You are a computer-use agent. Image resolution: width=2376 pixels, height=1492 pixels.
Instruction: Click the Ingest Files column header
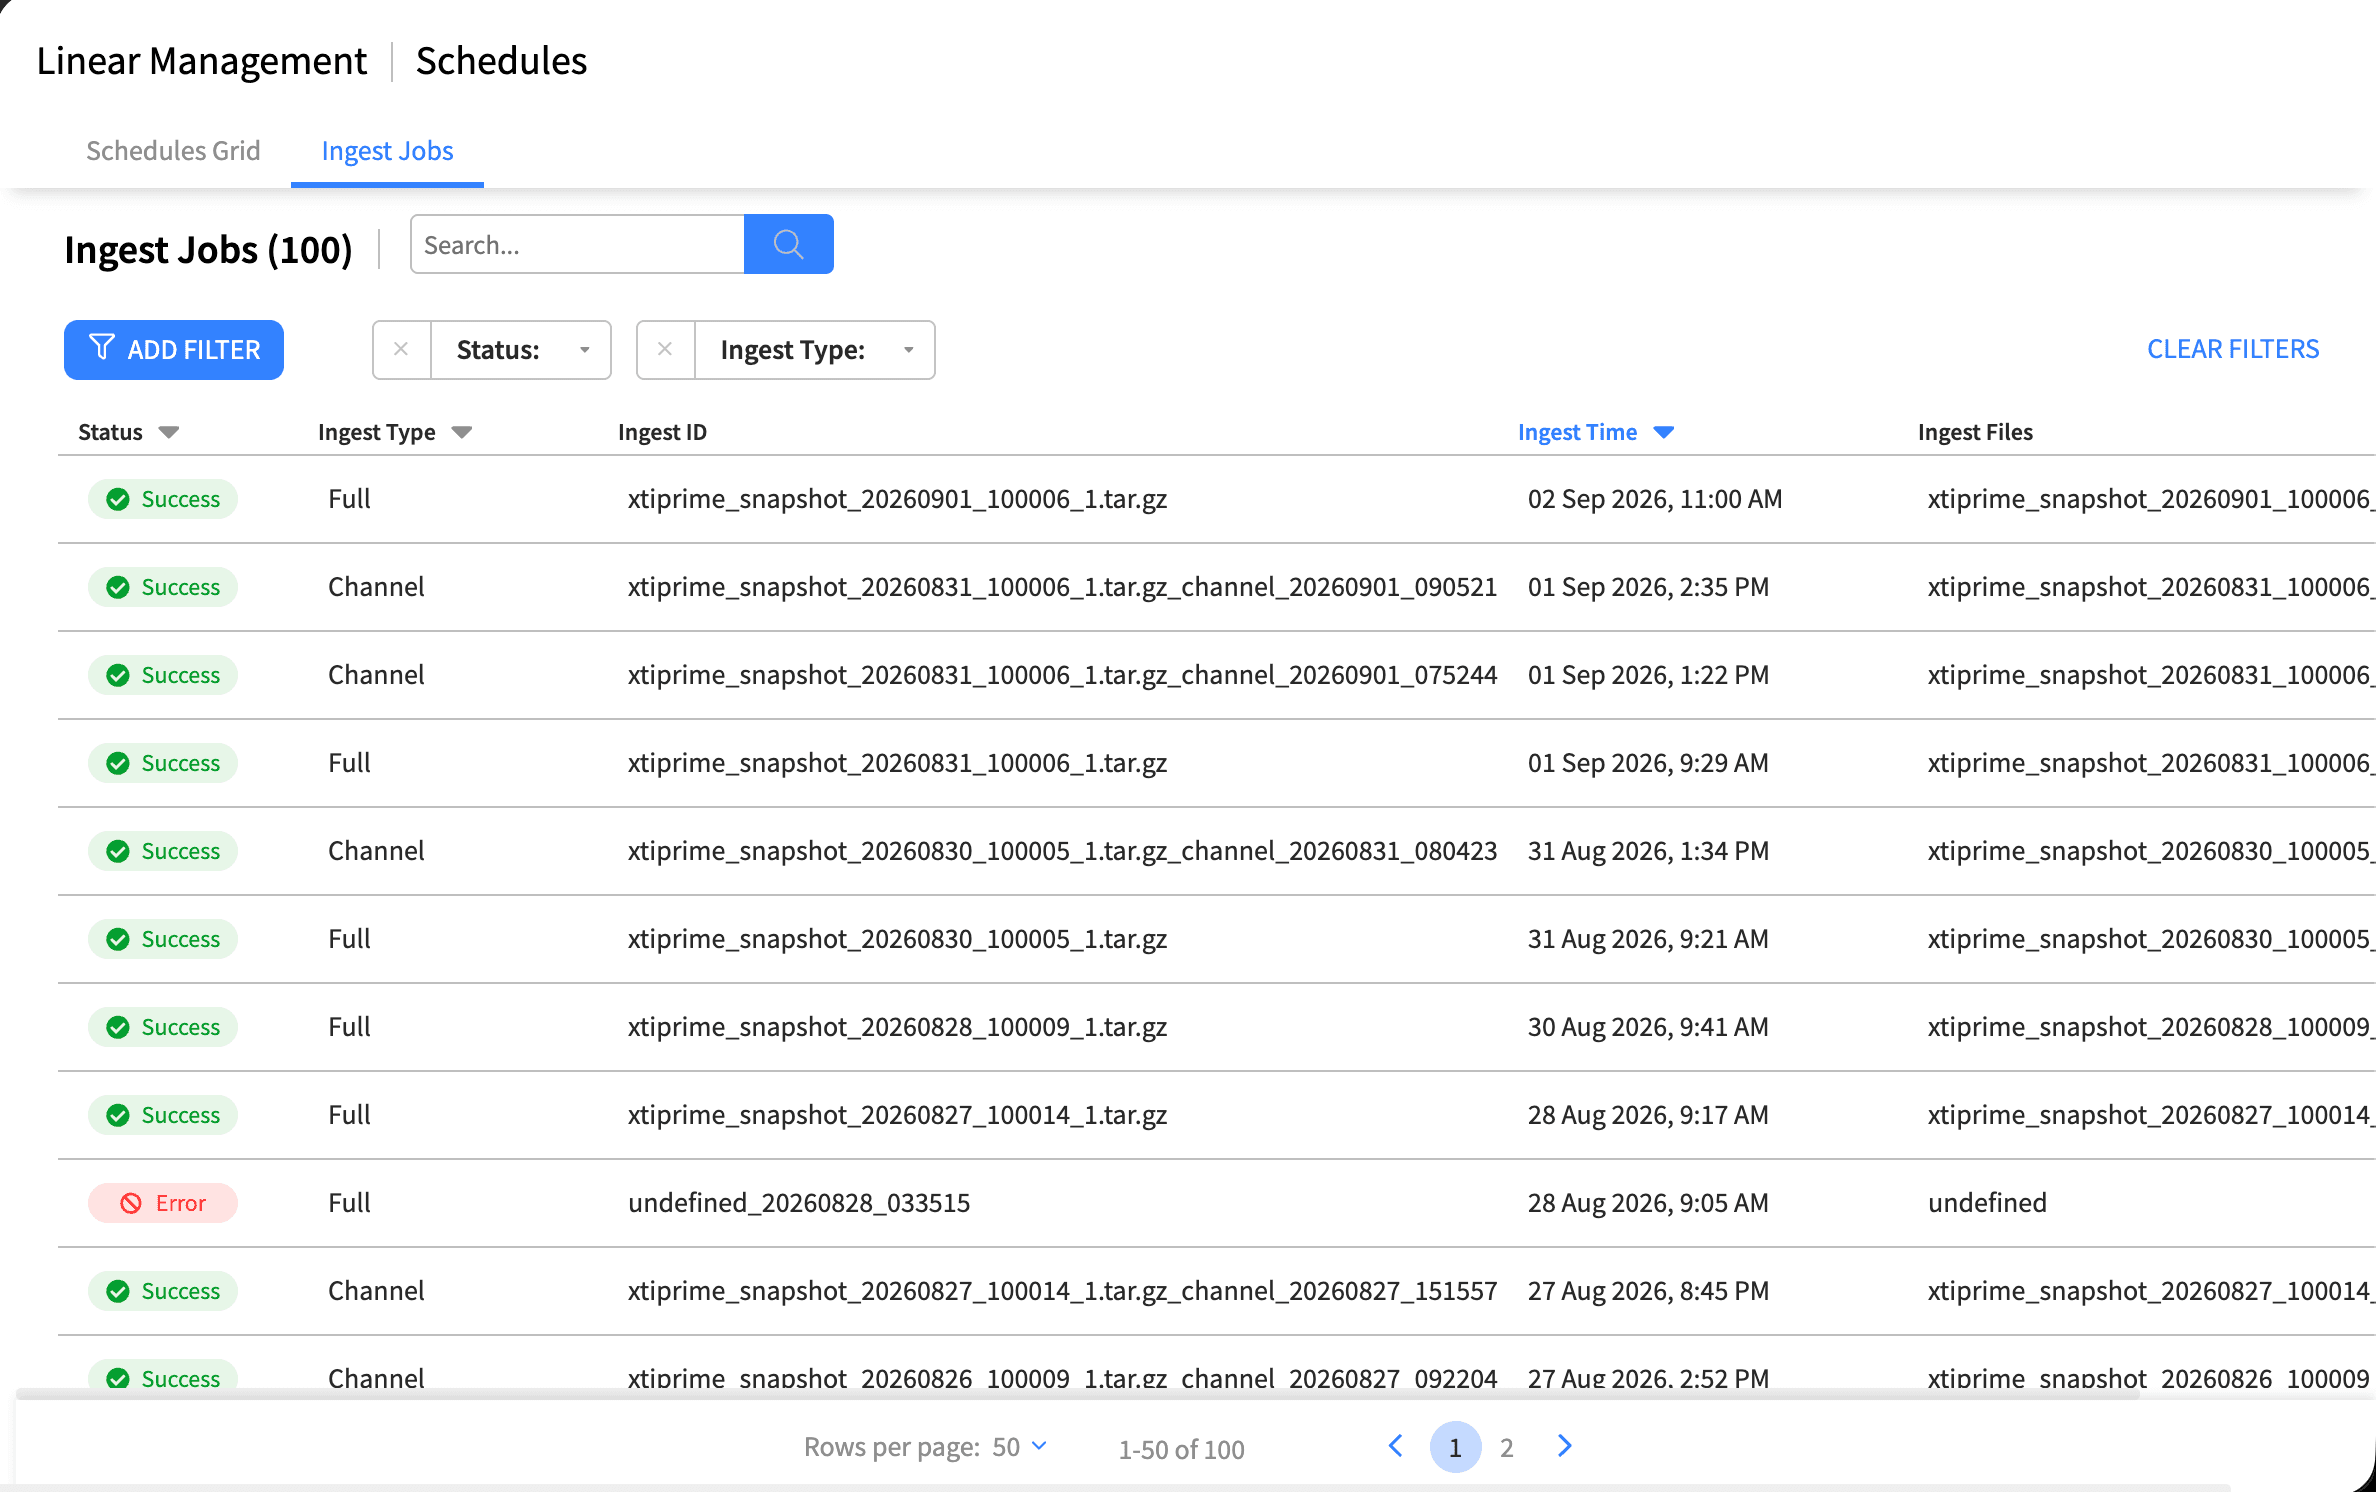click(1975, 432)
